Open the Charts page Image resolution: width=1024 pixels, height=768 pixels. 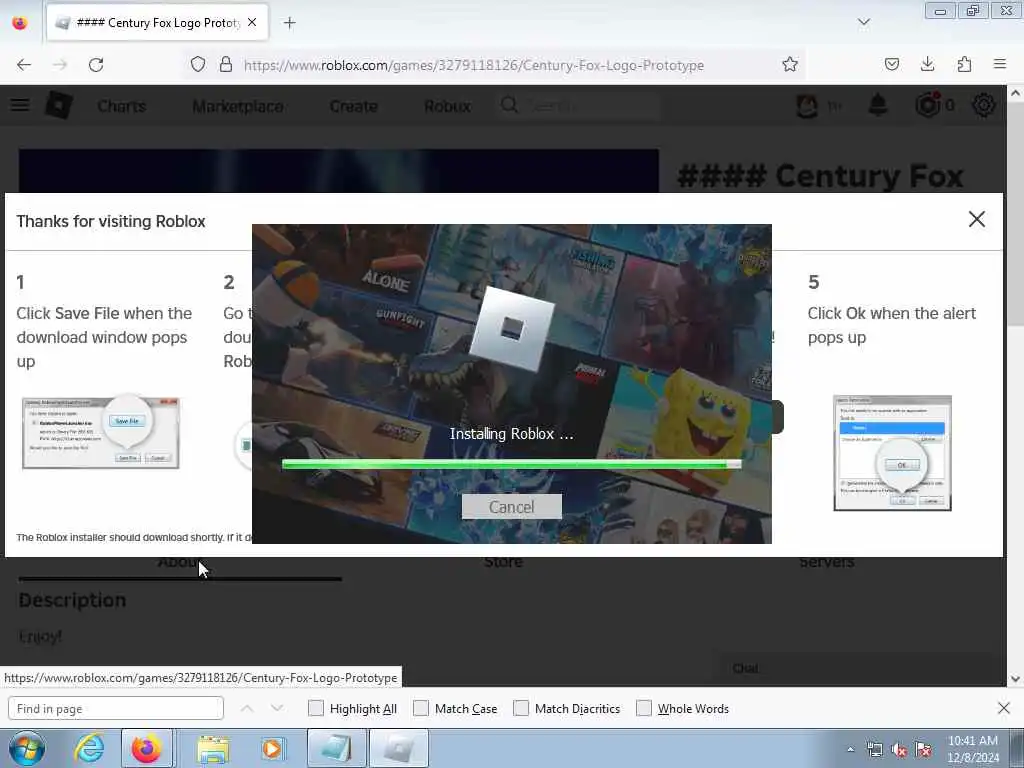point(121,106)
